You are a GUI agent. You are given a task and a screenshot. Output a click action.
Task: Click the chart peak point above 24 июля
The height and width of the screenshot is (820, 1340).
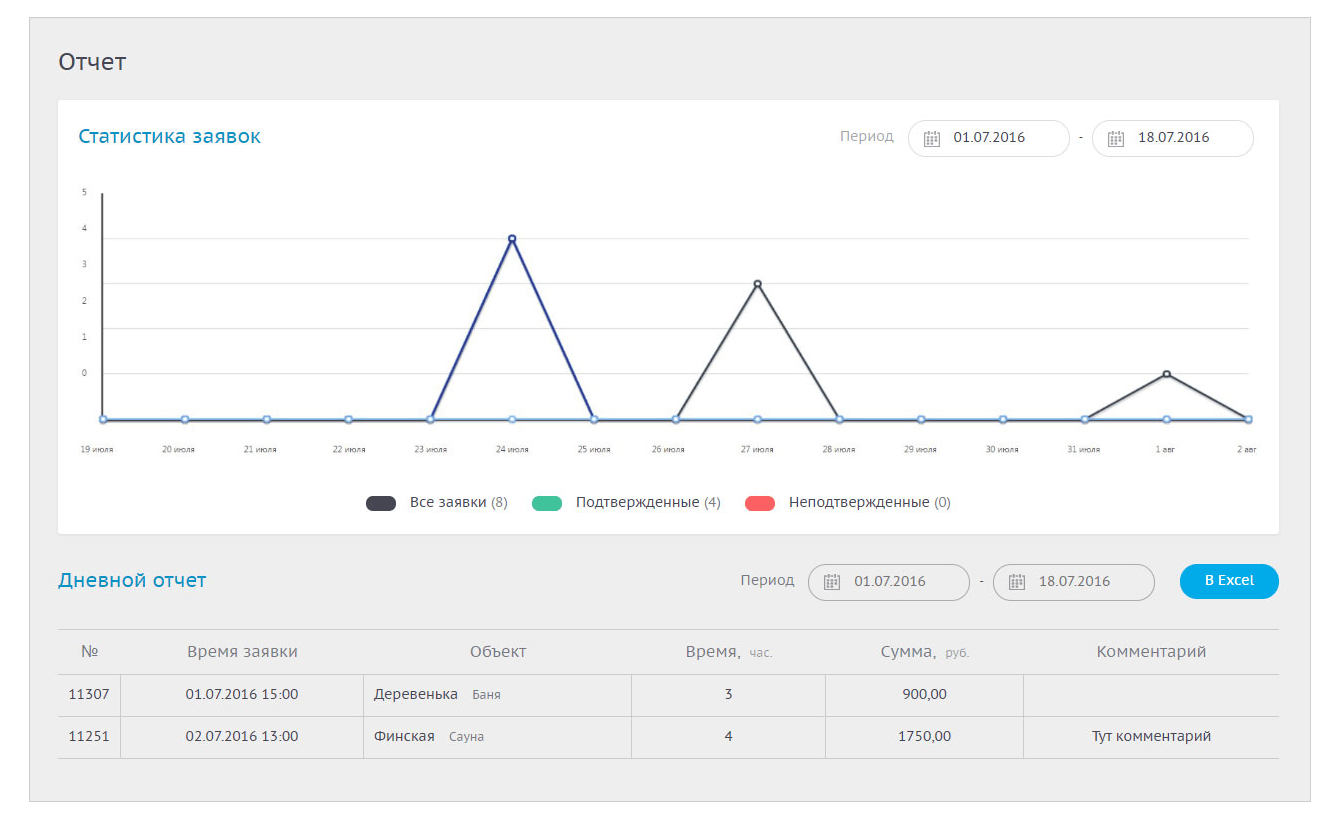pos(512,239)
